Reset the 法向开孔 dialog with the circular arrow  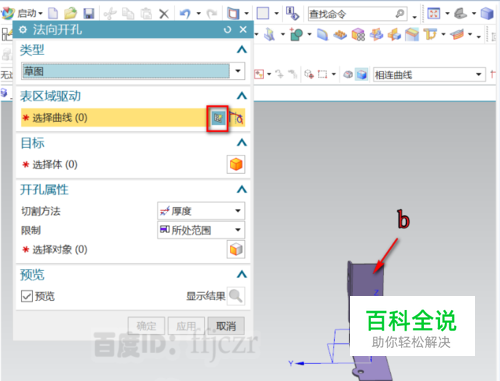tap(228, 30)
